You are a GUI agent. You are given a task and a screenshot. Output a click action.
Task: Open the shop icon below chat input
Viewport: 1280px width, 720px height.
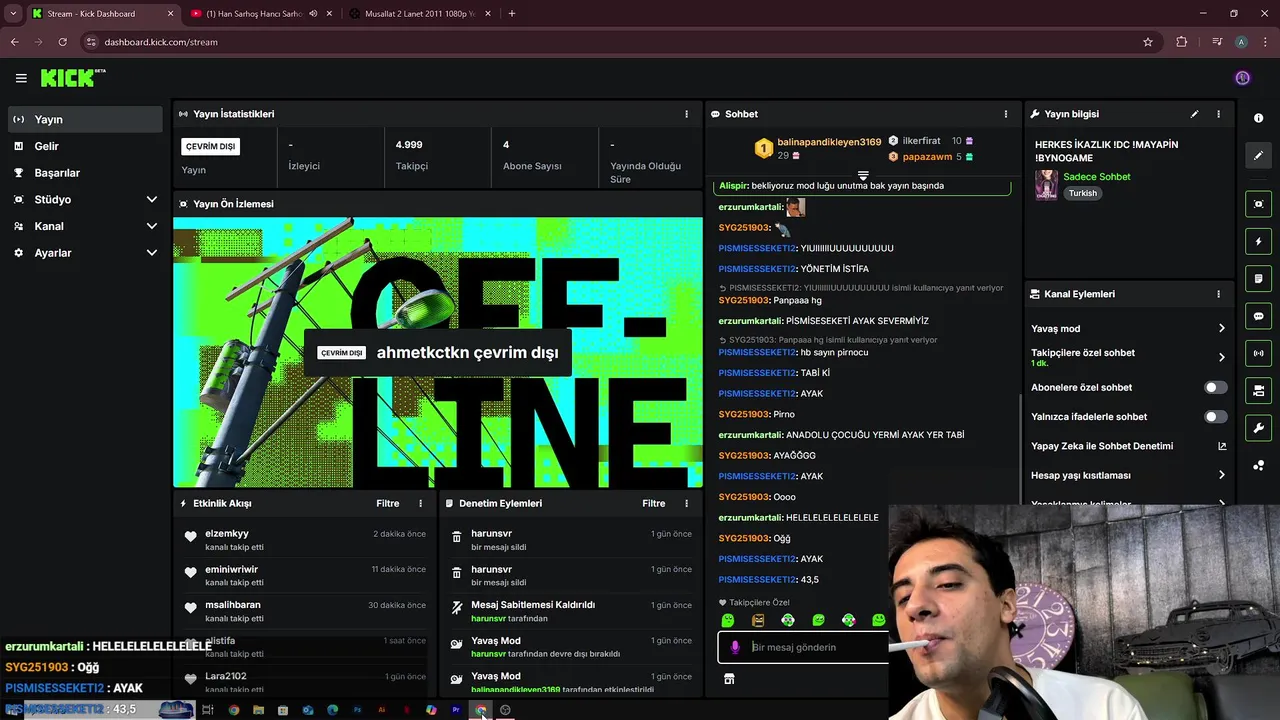(x=729, y=679)
